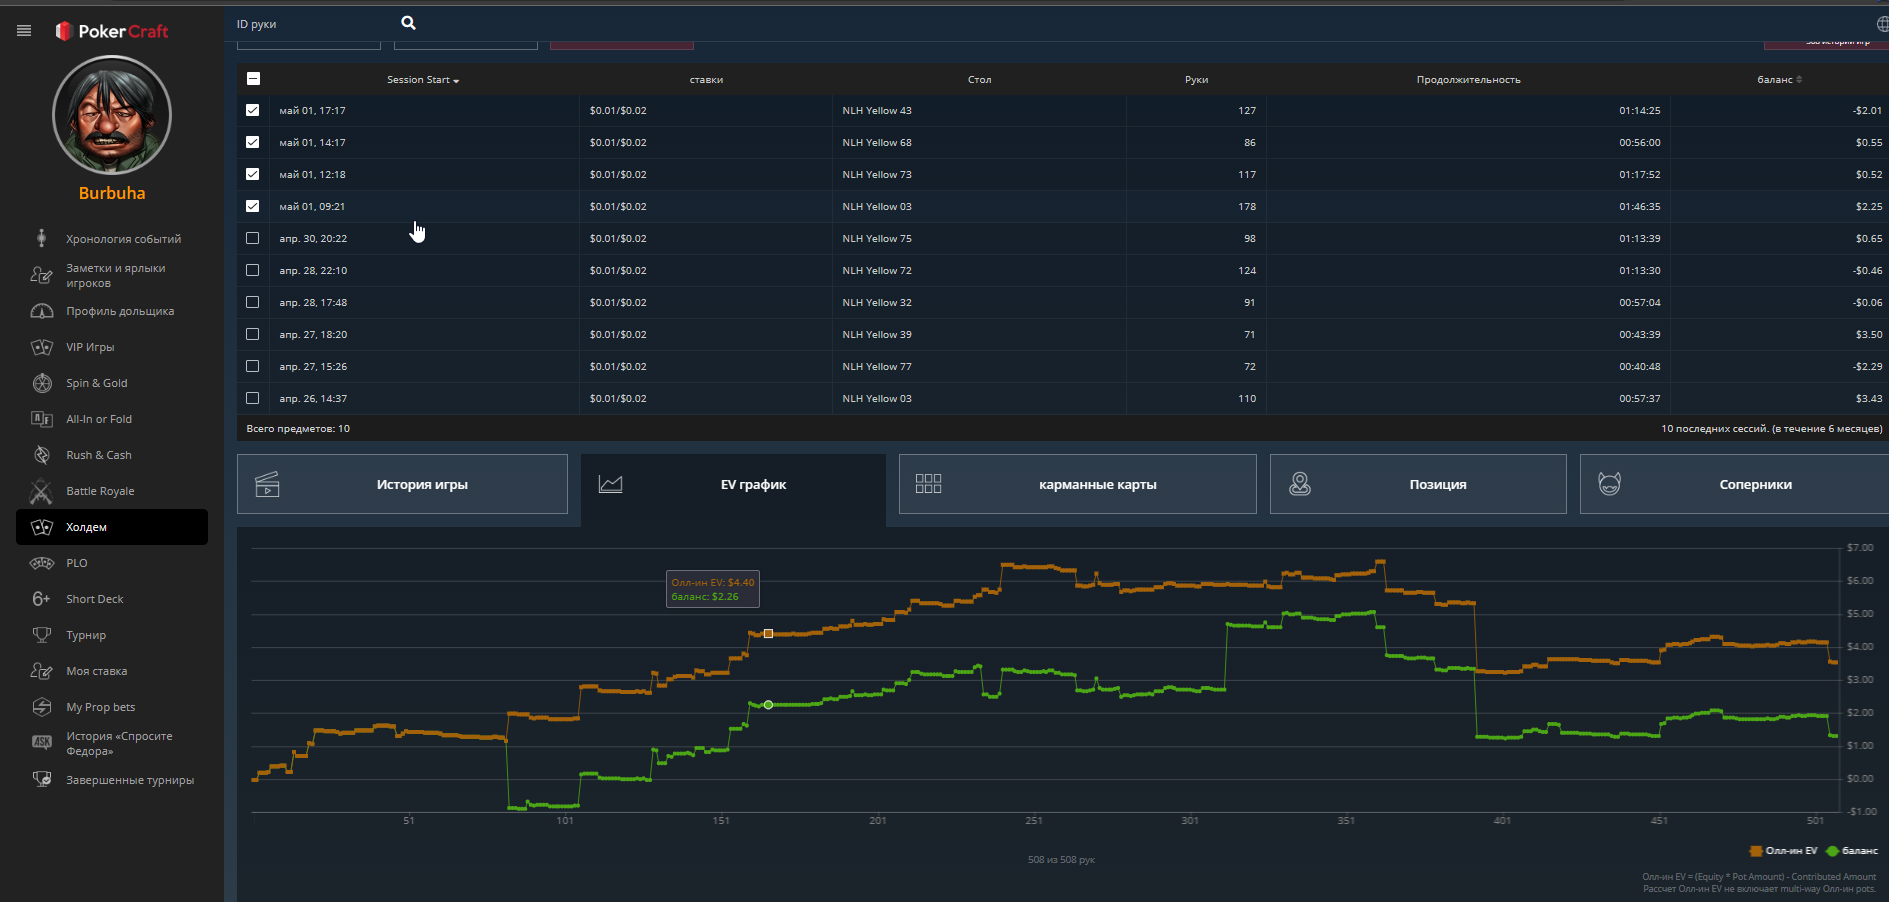Click the Spin & Gold icon
The width and height of the screenshot is (1889, 902).
tap(42, 383)
